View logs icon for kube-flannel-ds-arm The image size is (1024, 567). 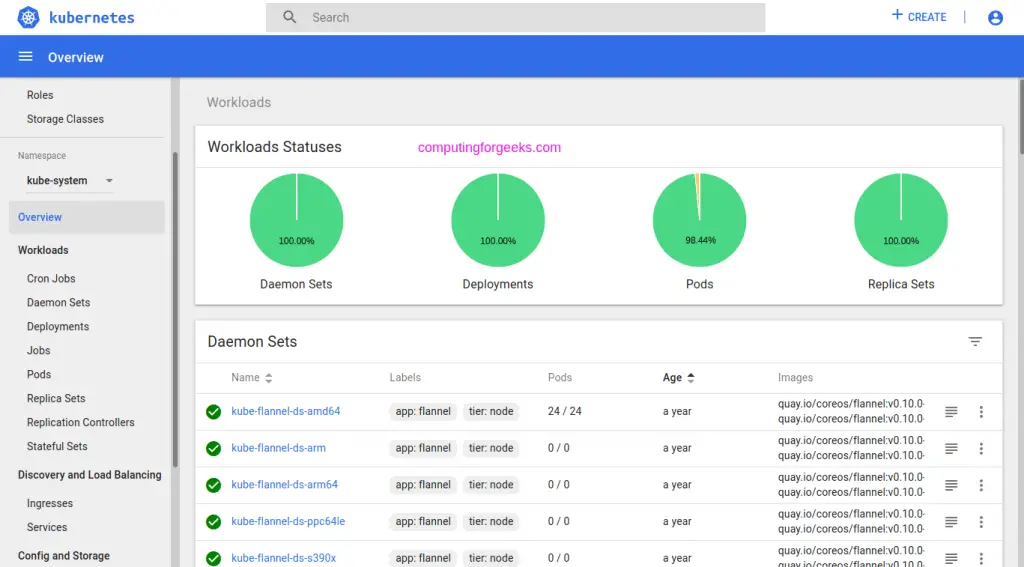951,448
